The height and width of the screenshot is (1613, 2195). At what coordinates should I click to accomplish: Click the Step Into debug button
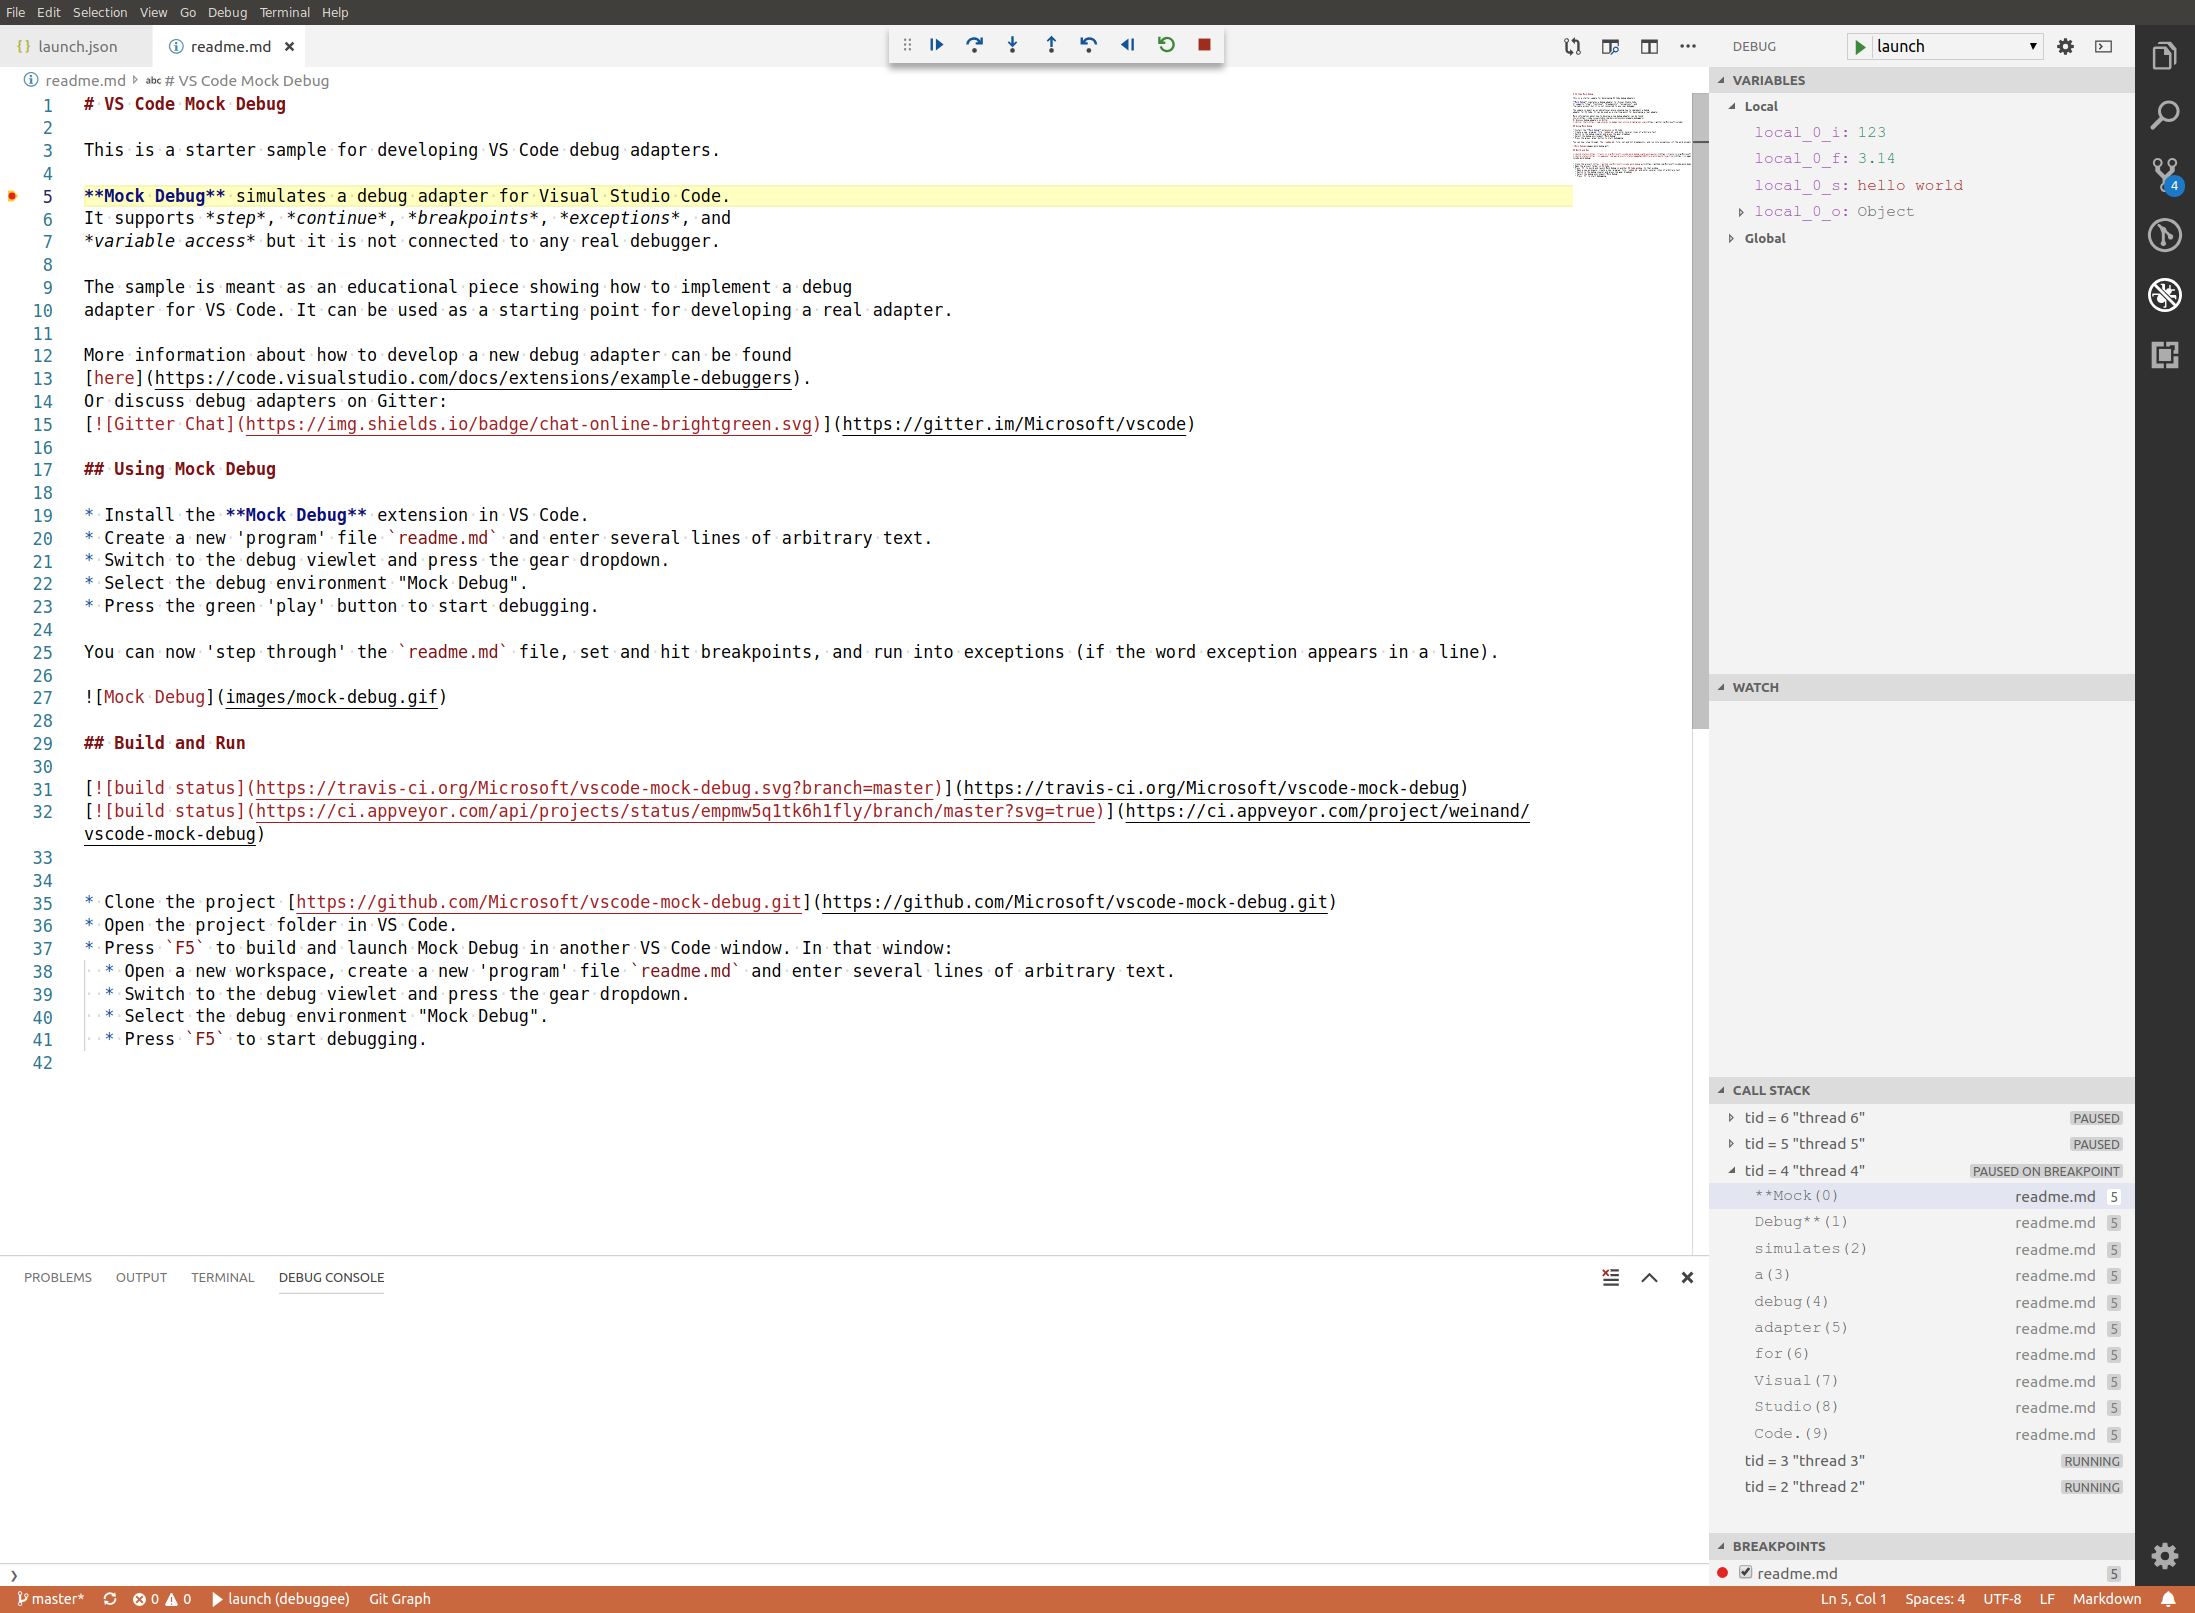pos(1012,45)
